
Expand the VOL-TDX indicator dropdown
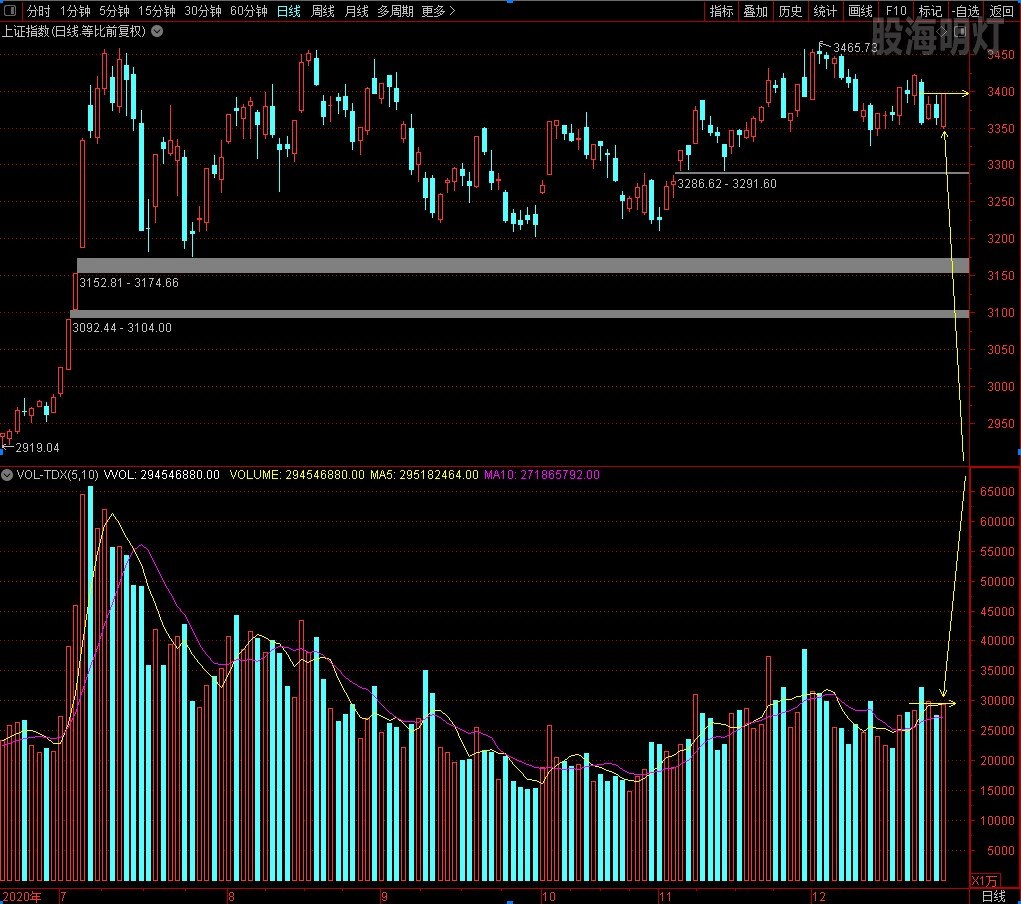tap(9, 474)
